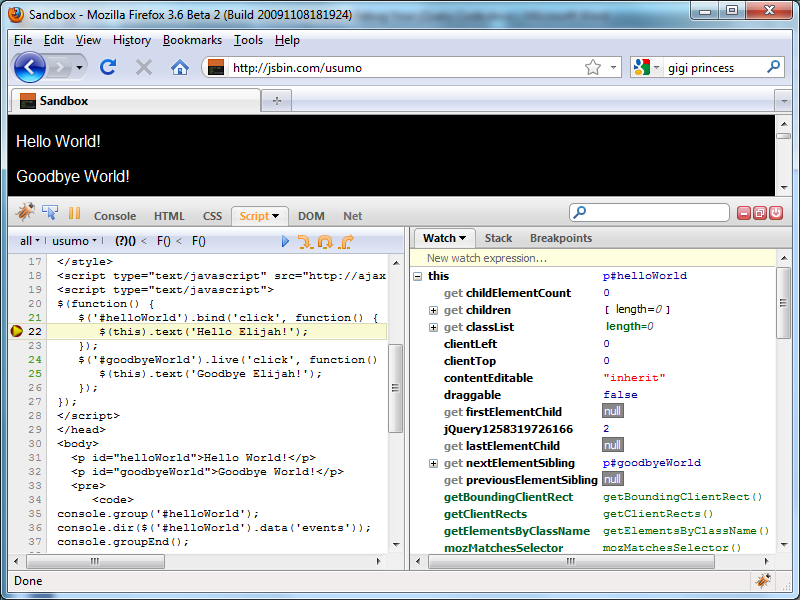Minimize Firebug with the red minus icon

point(744,213)
